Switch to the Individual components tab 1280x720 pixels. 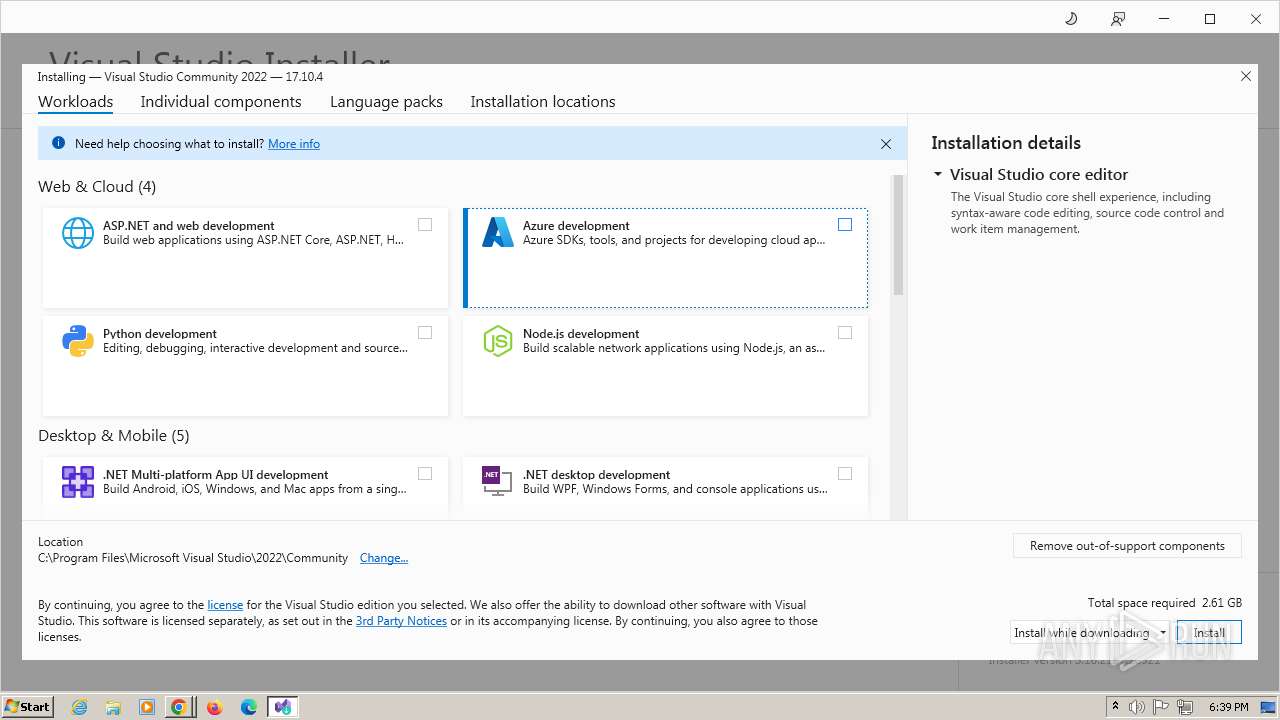point(221,102)
